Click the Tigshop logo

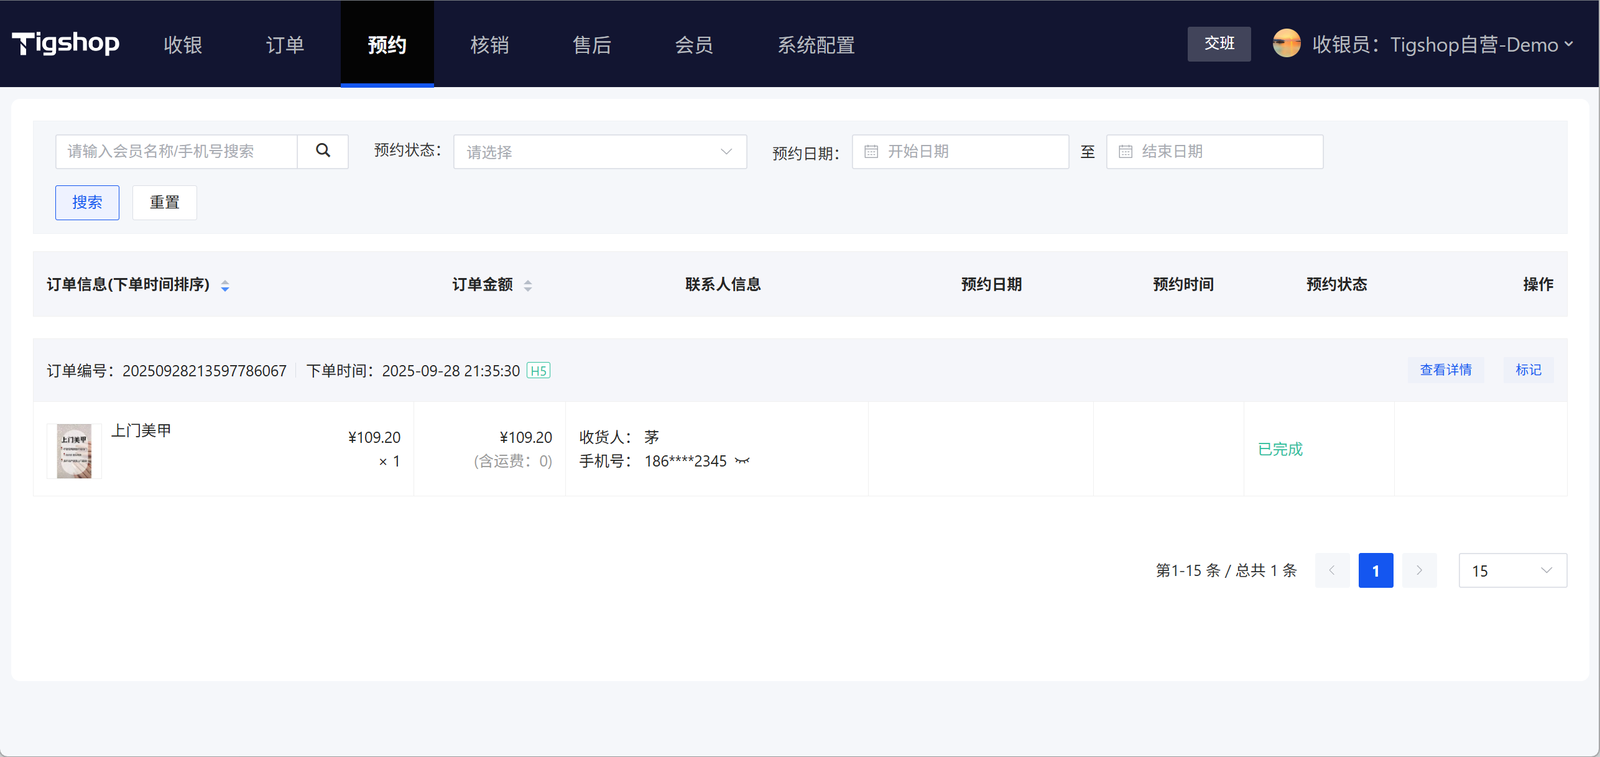(66, 44)
